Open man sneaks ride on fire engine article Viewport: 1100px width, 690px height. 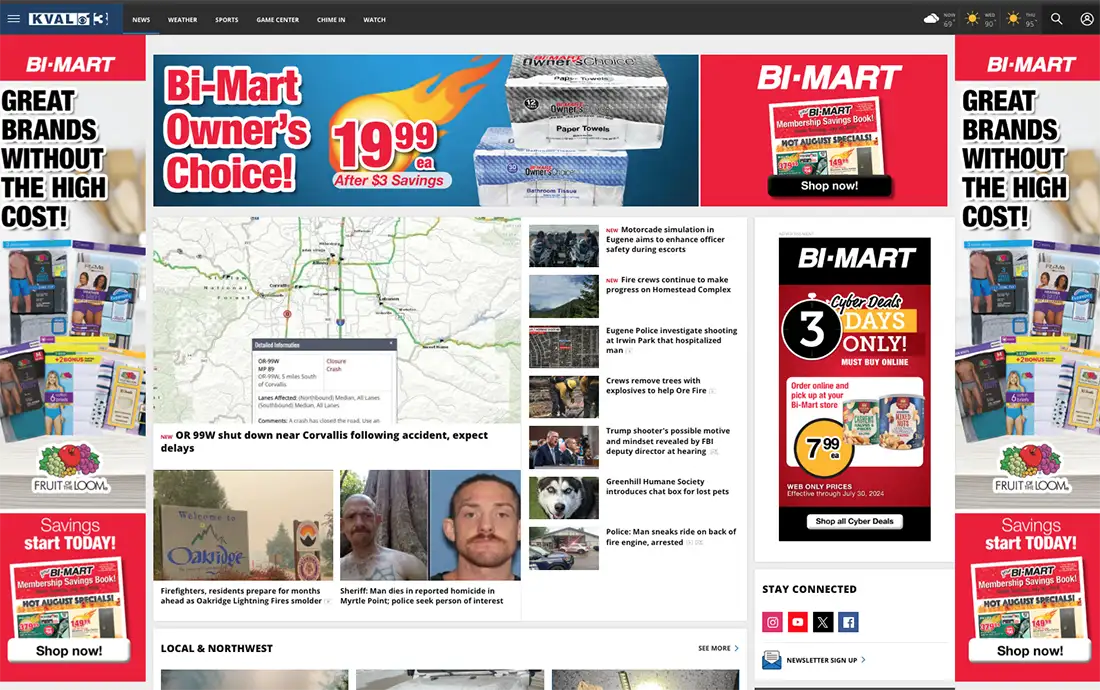[671, 537]
